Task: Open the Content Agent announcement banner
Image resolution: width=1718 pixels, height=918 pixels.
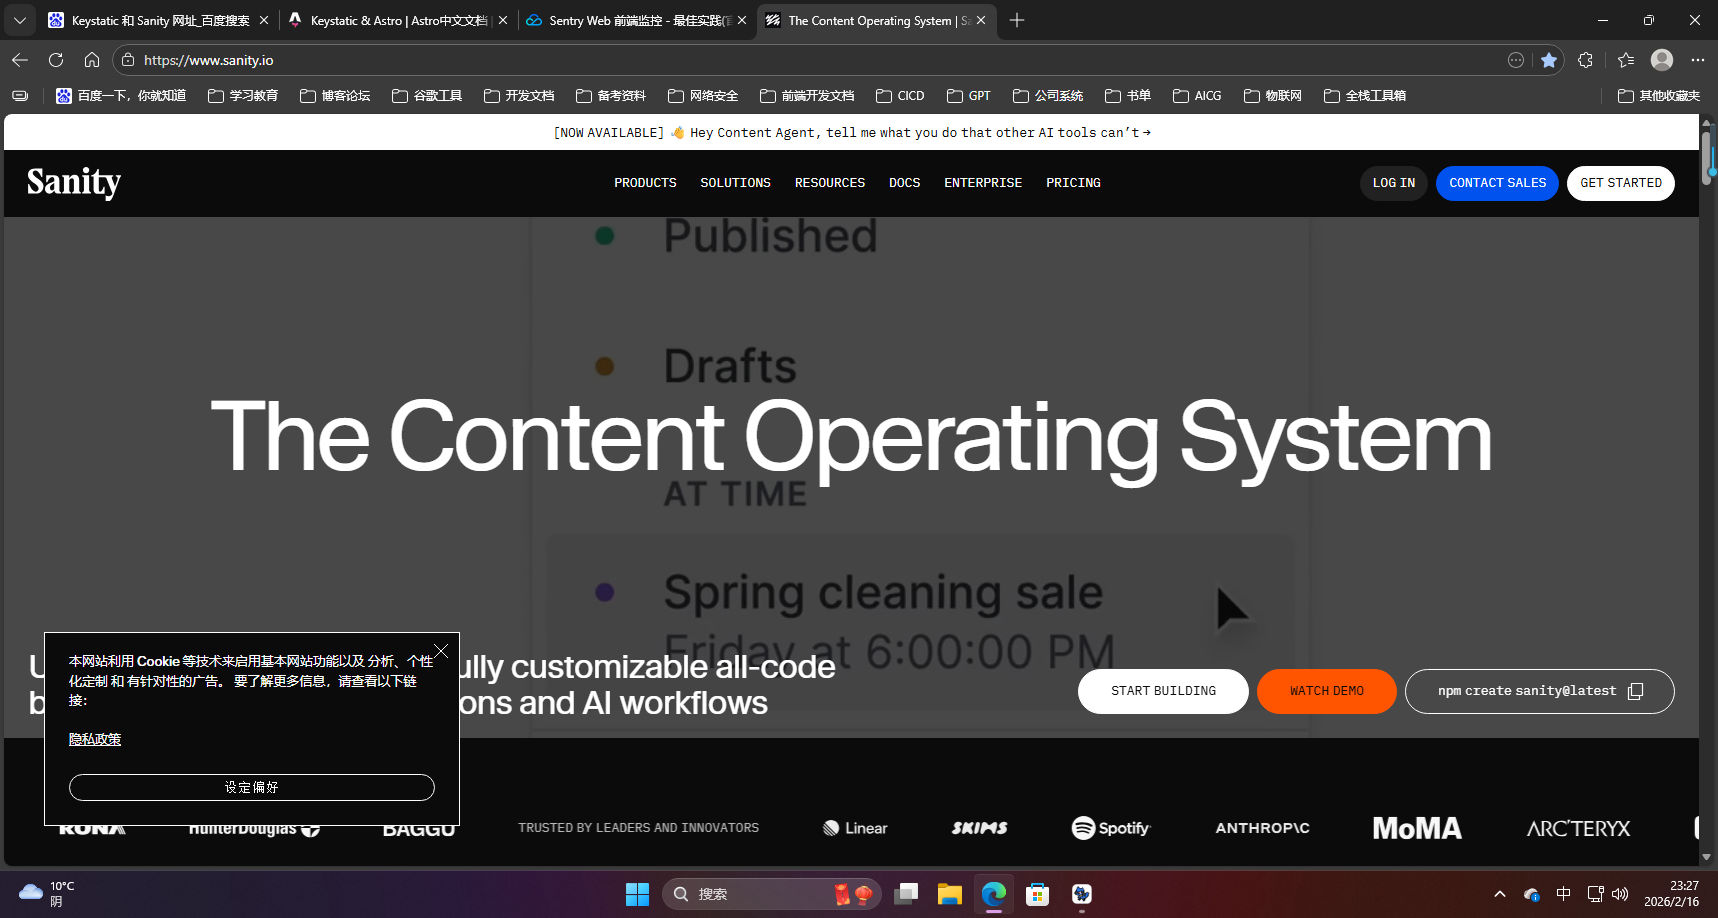Action: coord(852,132)
